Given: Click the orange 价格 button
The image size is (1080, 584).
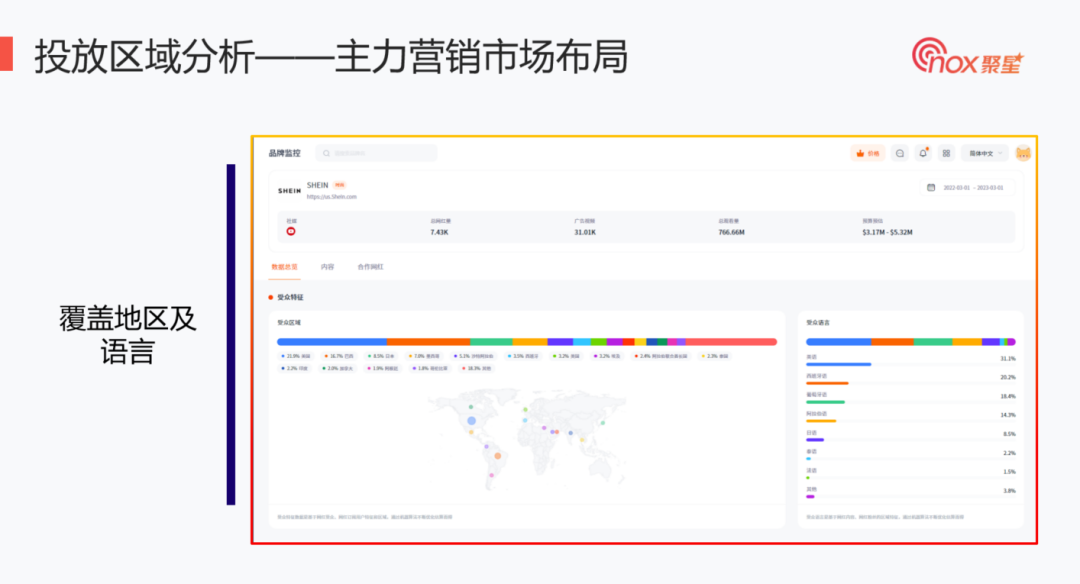Looking at the screenshot, I should pos(868,153).
